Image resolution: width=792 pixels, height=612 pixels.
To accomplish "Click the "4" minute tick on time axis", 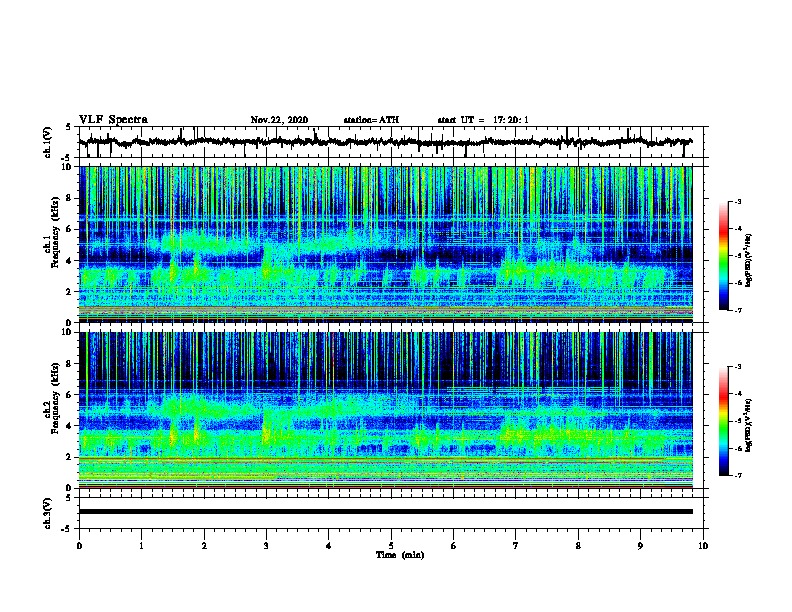I will pos(329,545).
